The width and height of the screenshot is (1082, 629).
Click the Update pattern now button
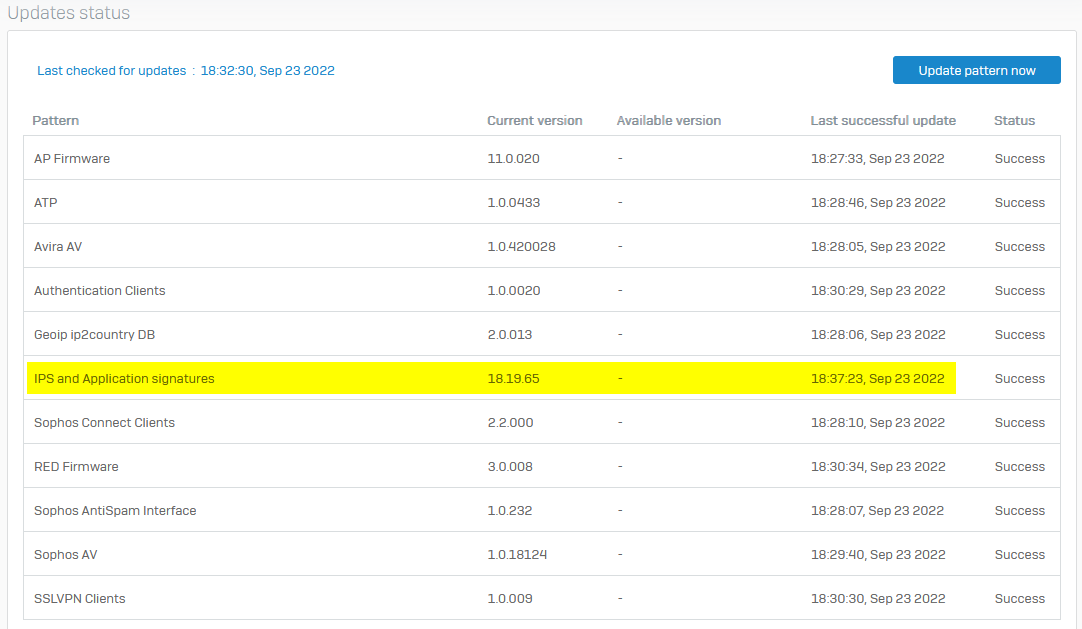tap(976, 70)
